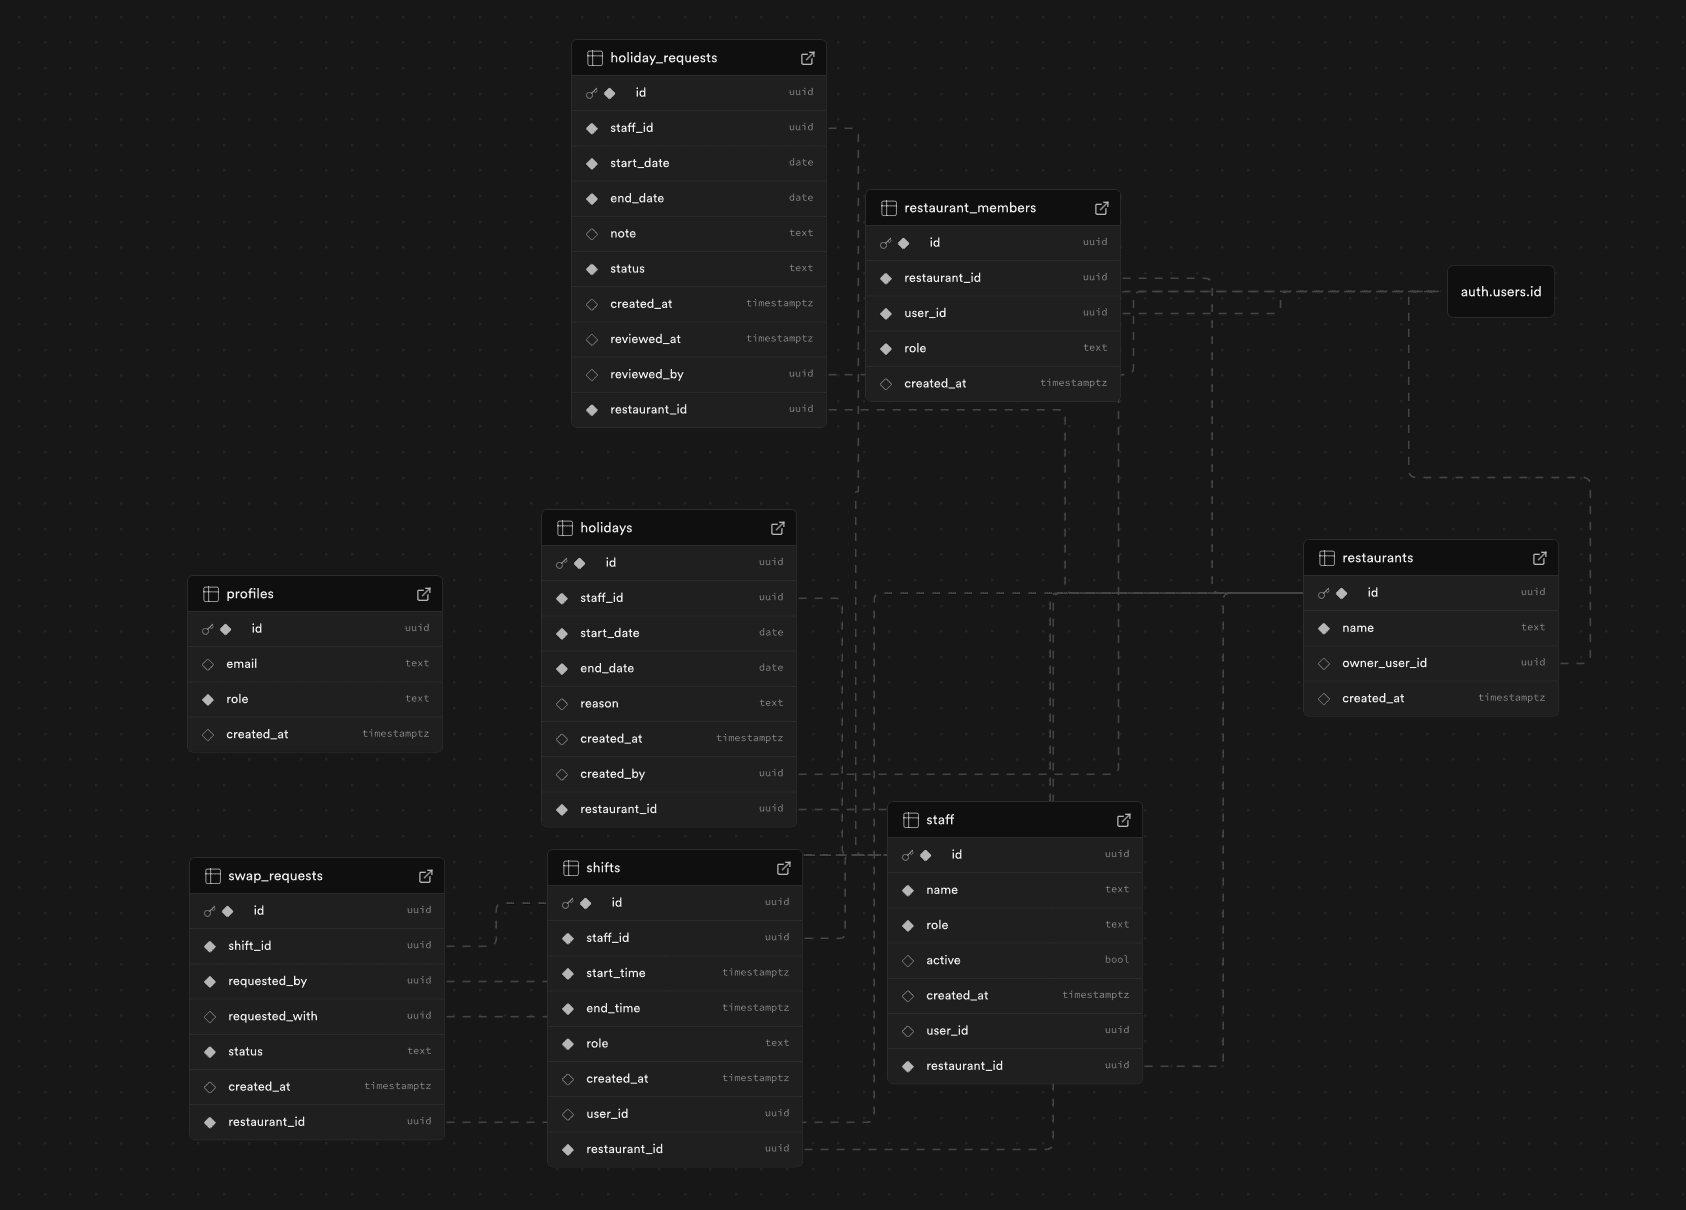Open the shifts table external link

pos(784,867)
